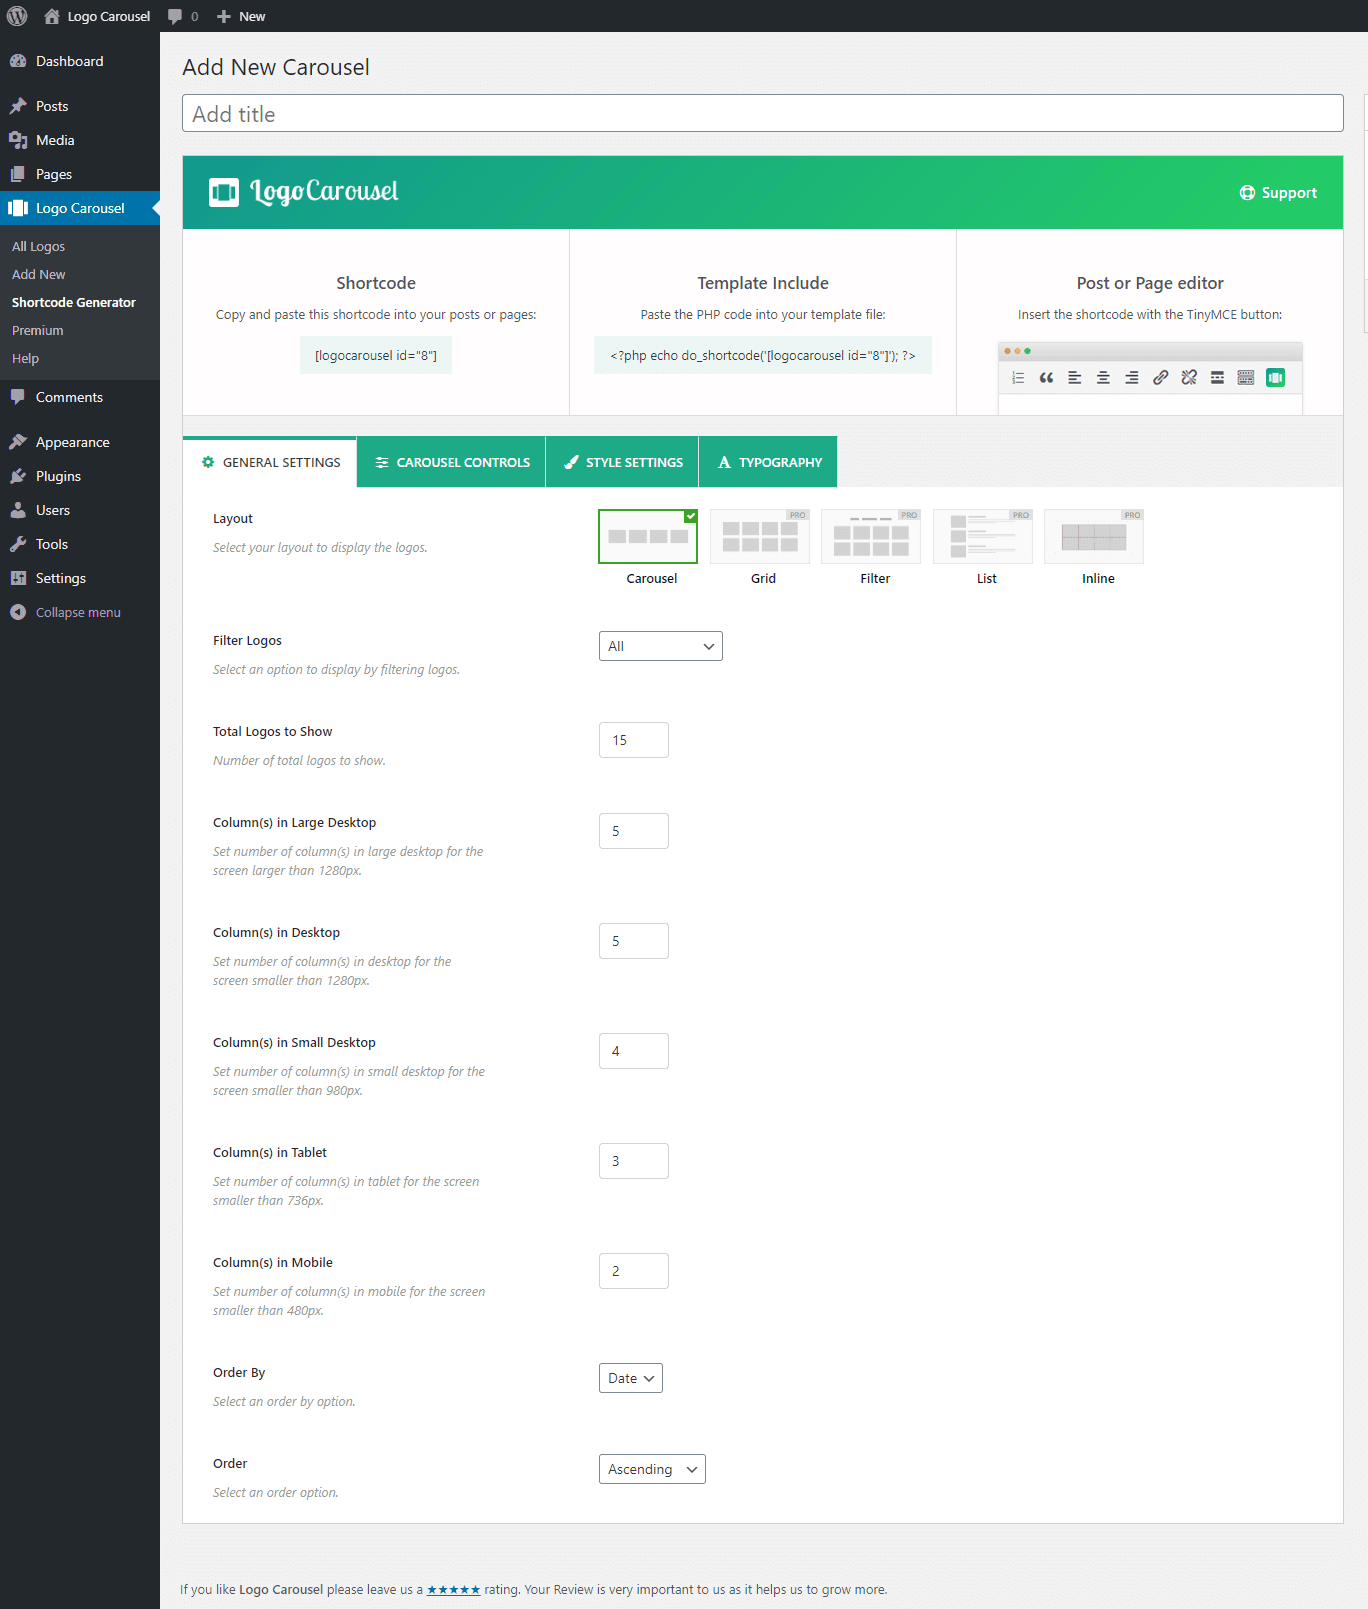Viewport: 1368px width, 1609px height.
Task: Switch to Typography tab
Action: point(769,462)
